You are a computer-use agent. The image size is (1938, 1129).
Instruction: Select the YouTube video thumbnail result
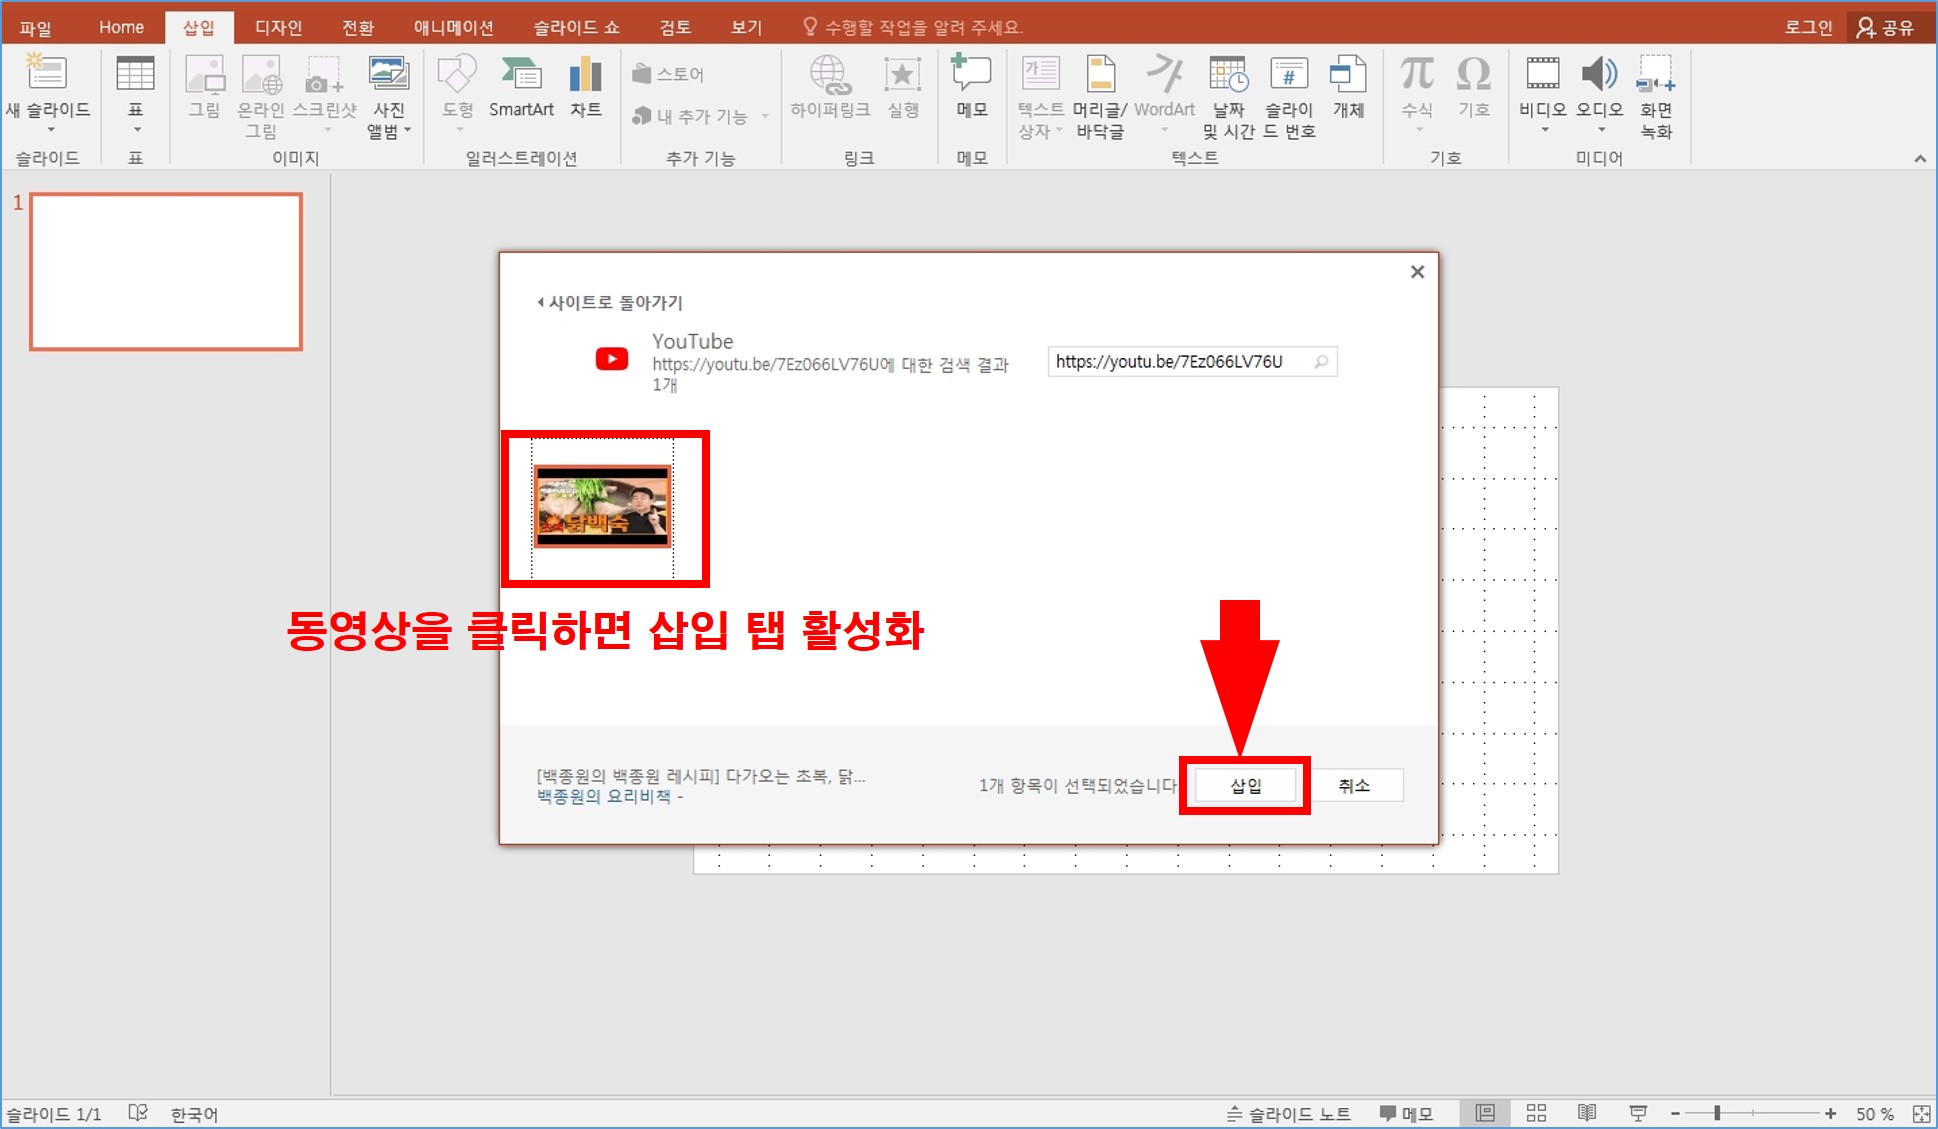(x=602, y=506)
